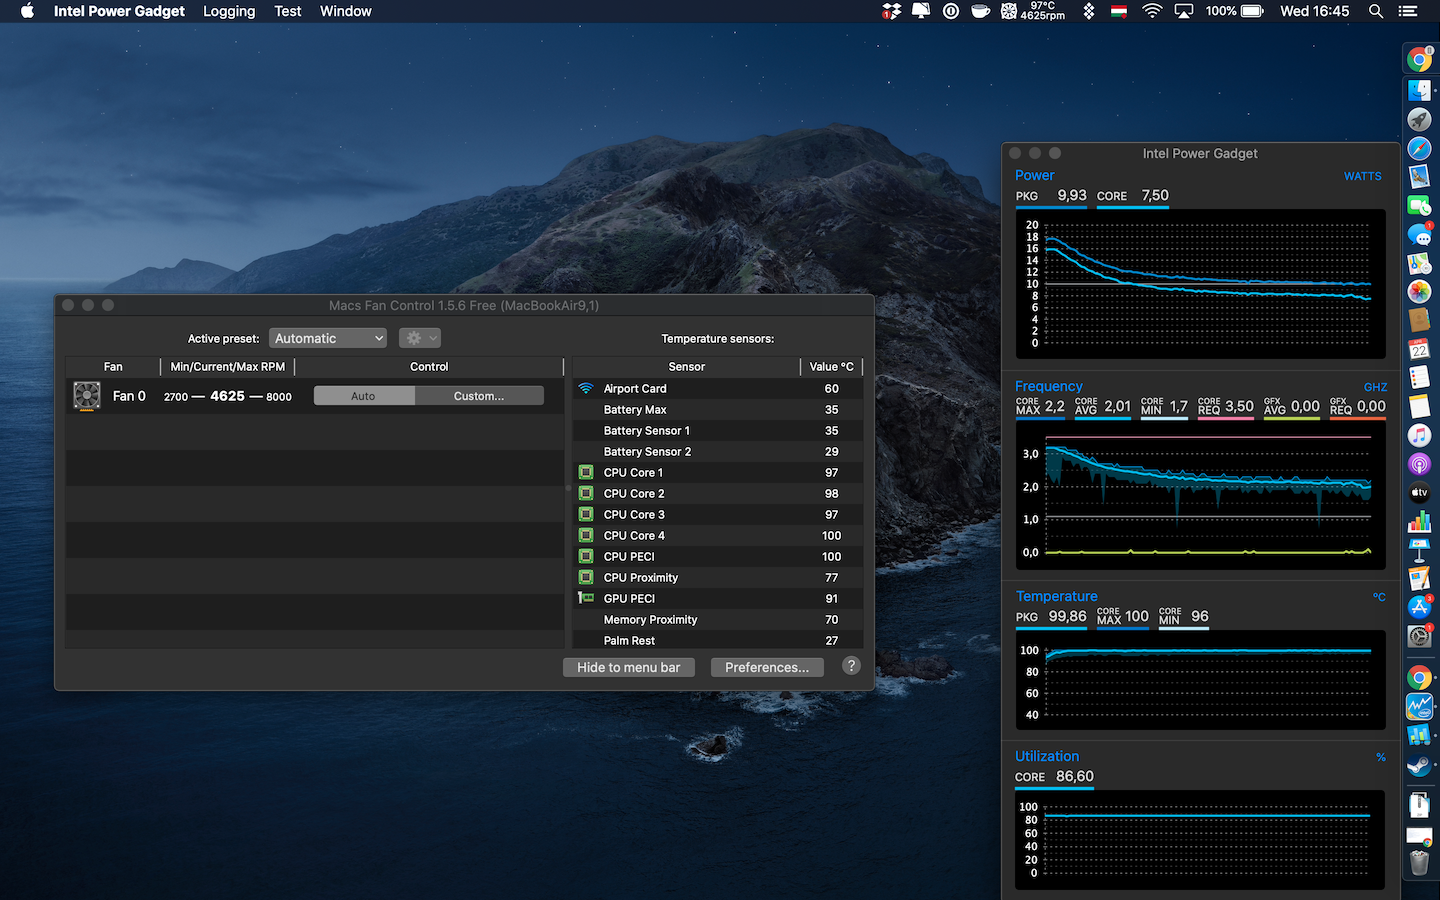Open the AirPlay display menu icon
Image resolution: width=1440 pixels, height=900 pixels.
(1184, 11)
